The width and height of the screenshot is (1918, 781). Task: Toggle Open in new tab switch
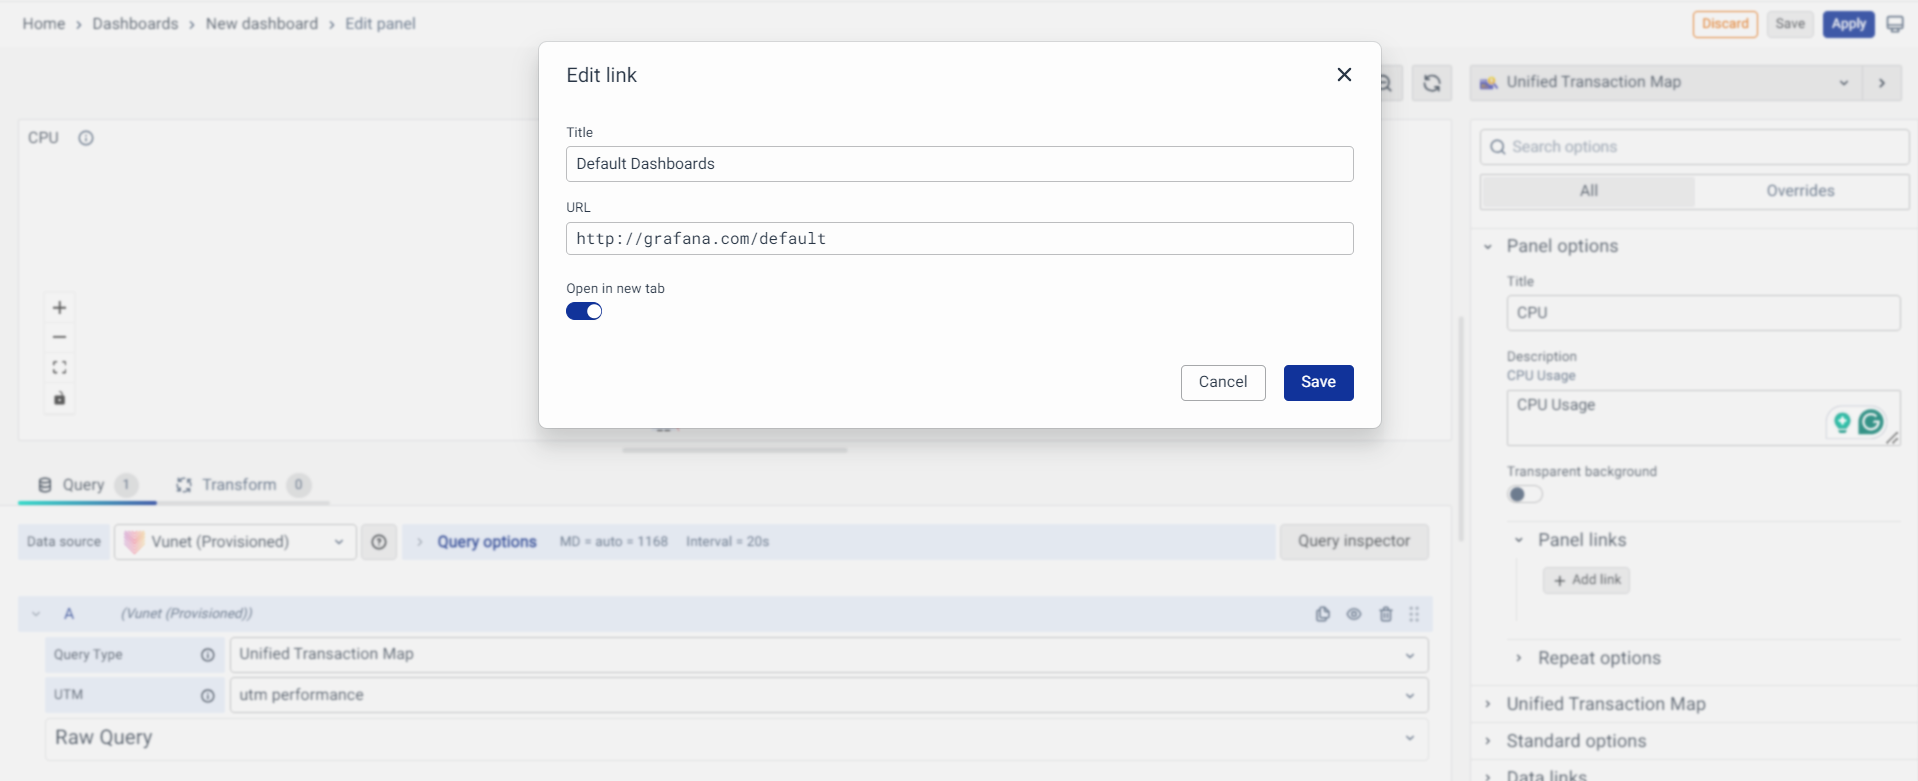[x=584, y=311]
